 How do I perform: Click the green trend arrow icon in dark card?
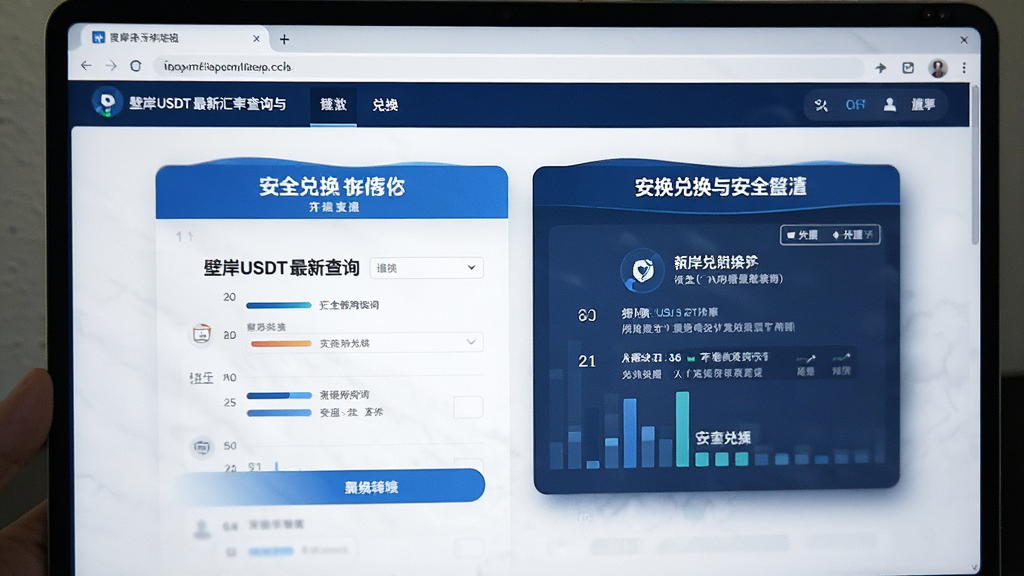coord(841,358)
